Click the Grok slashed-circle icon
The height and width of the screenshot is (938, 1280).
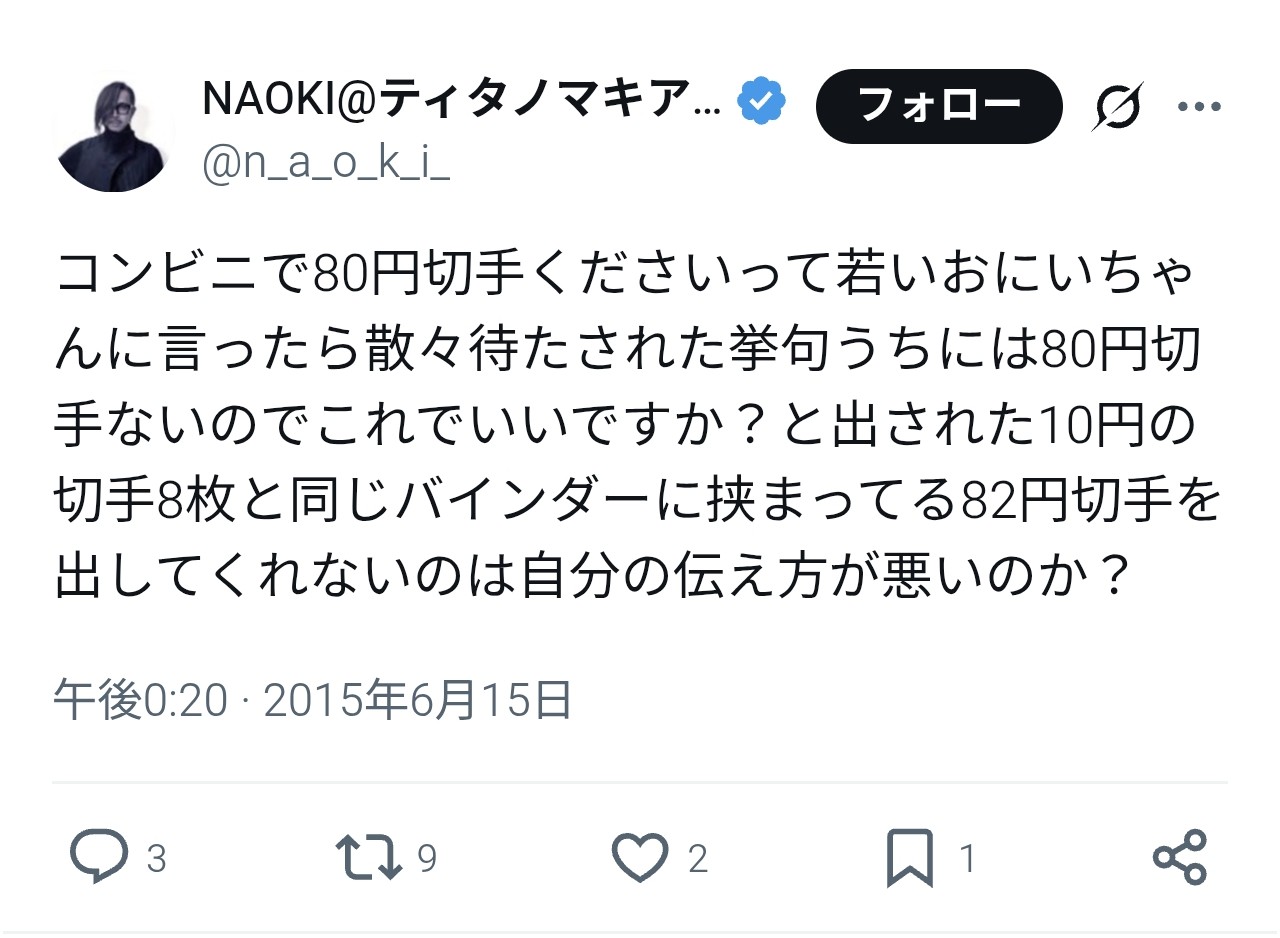[1116, 106]
